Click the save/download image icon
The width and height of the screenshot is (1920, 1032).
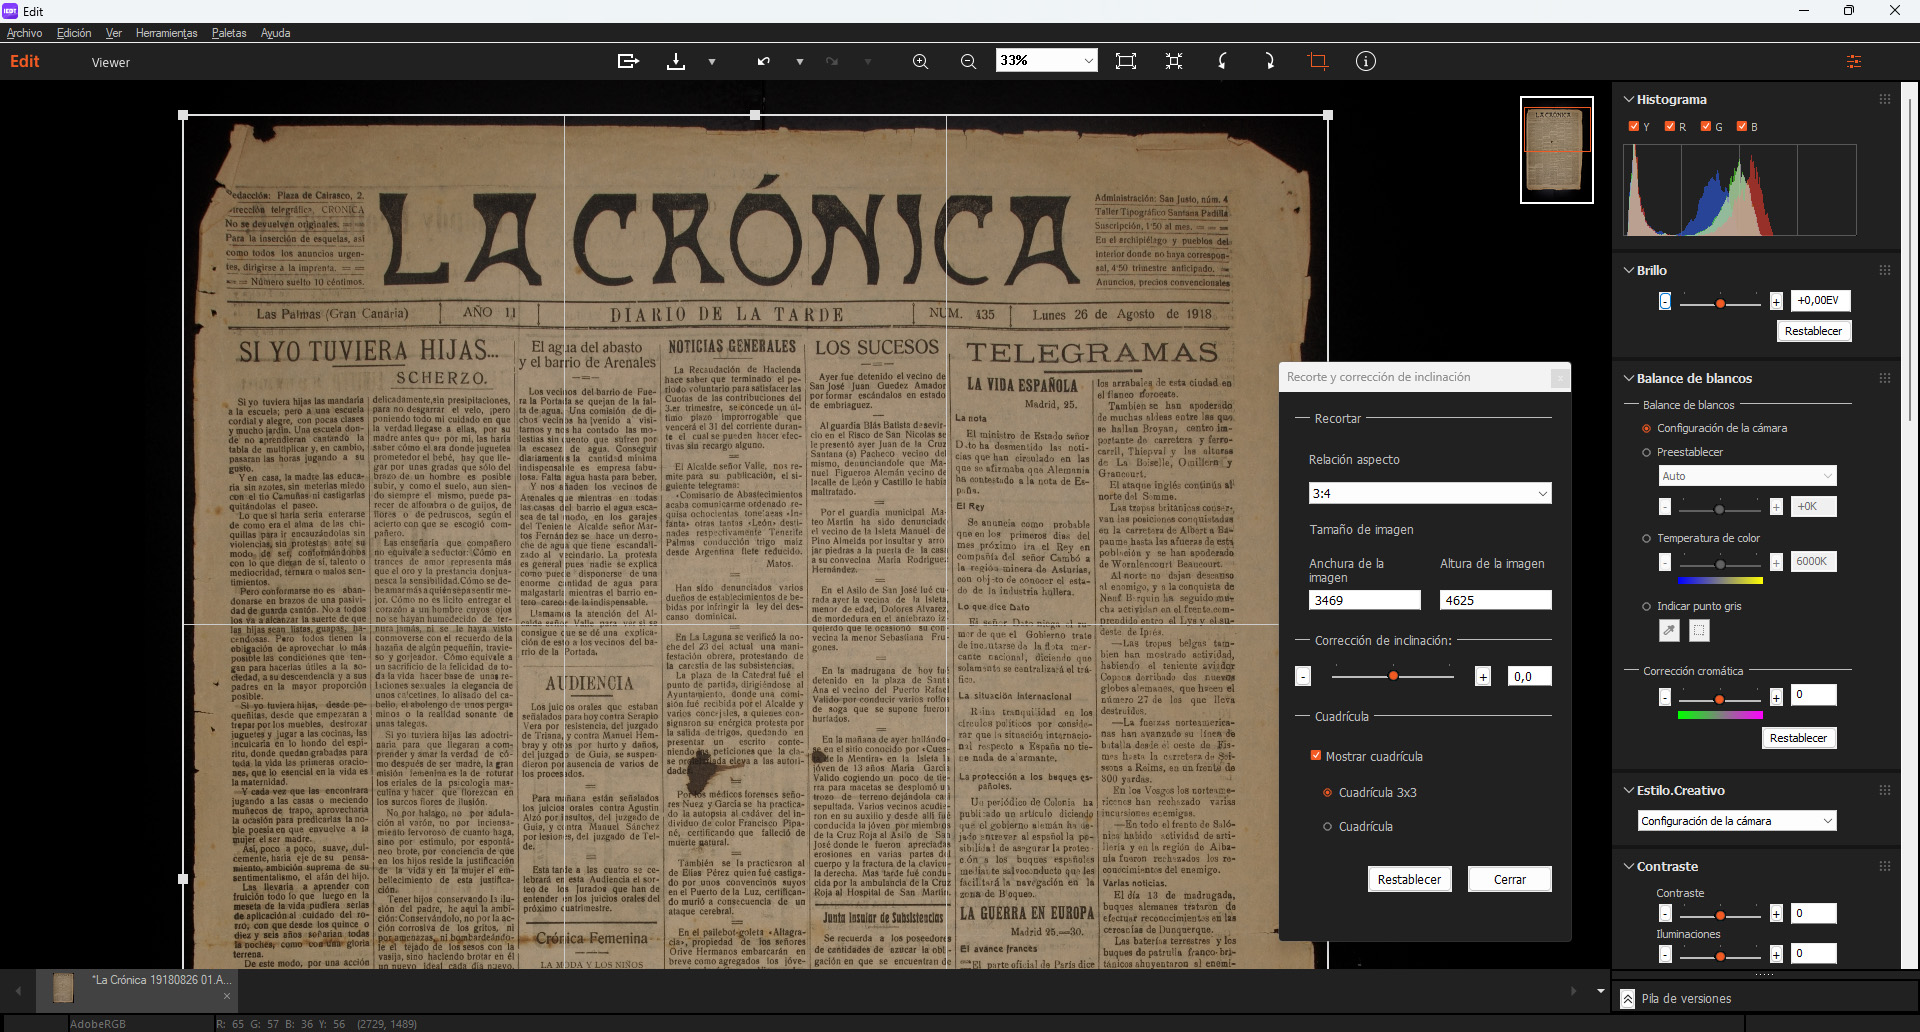point(676,61)
